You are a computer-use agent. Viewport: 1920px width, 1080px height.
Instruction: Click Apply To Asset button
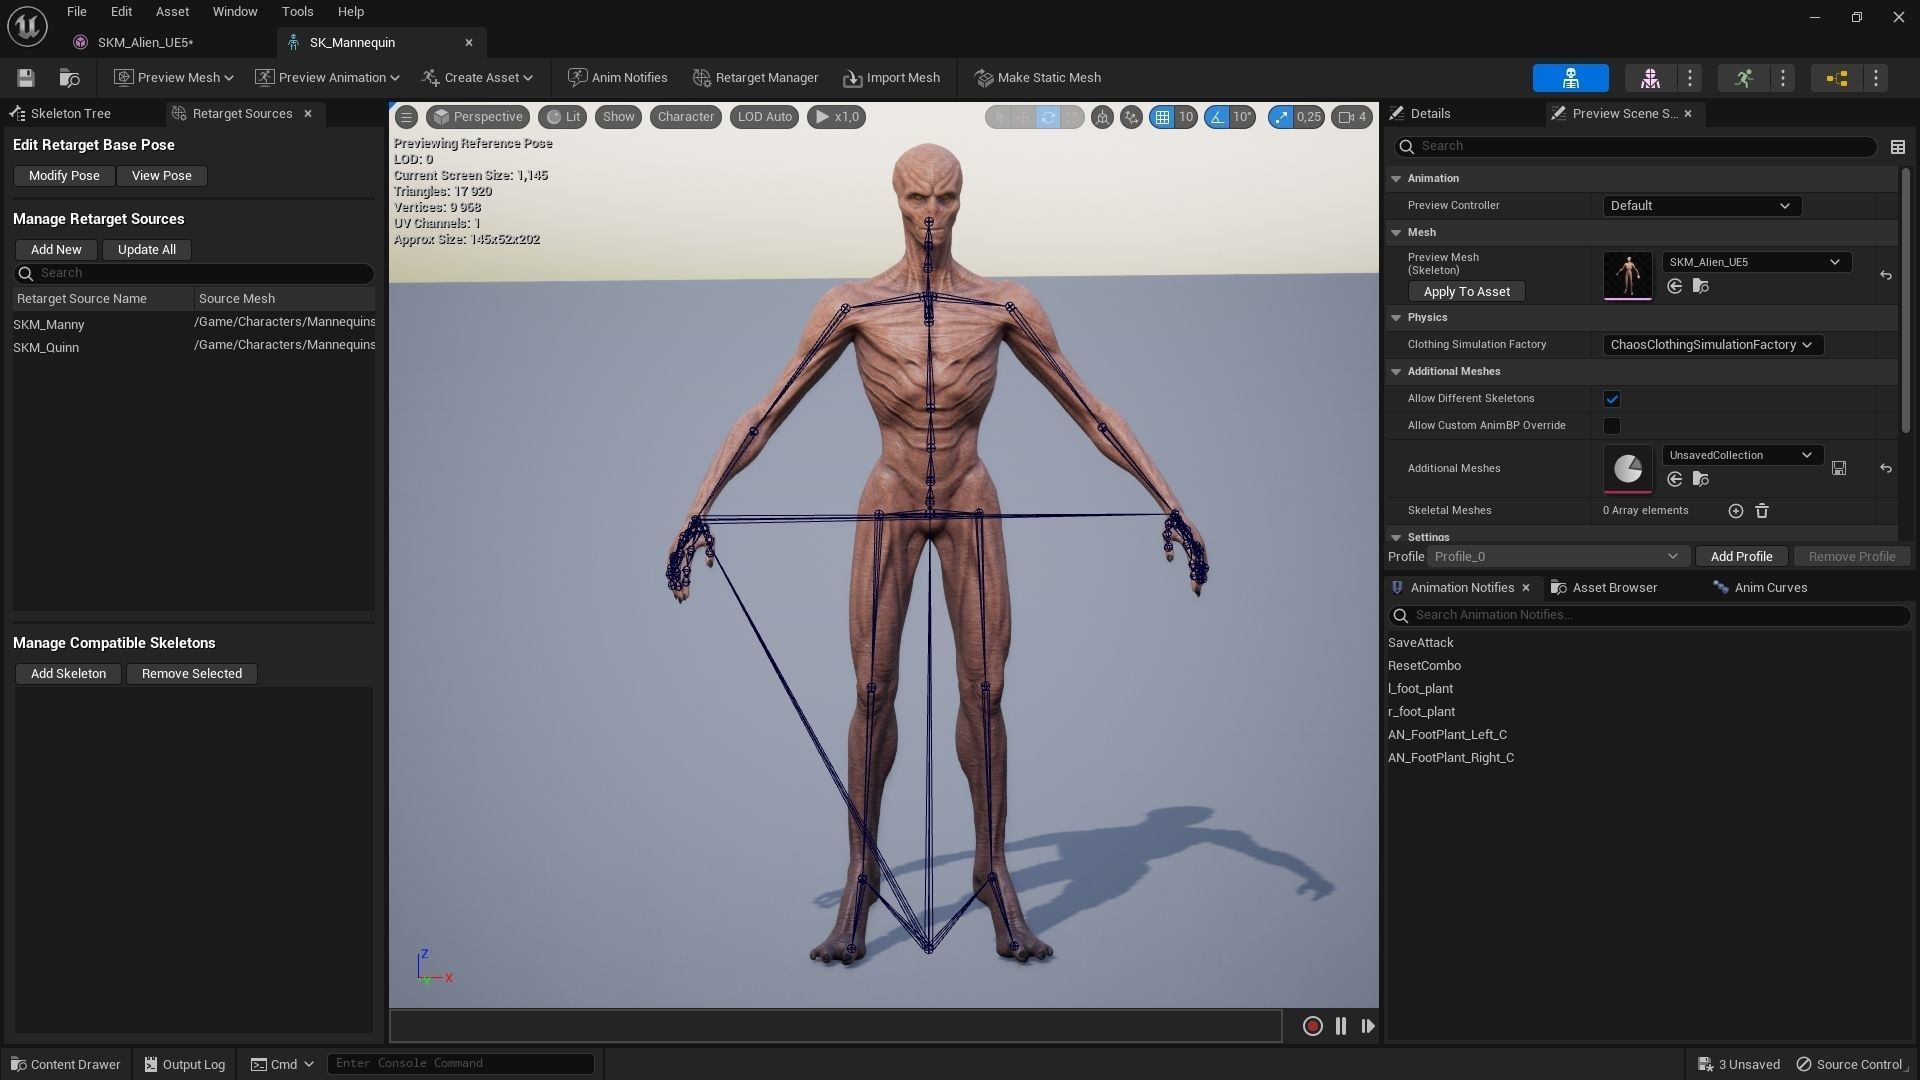(1466, 292)
